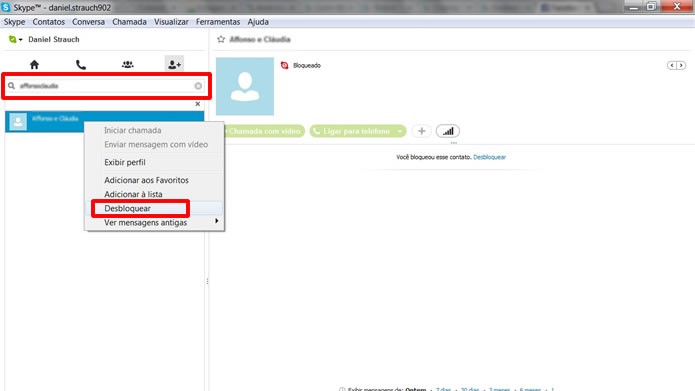Show messages from 3 meses

499,389
